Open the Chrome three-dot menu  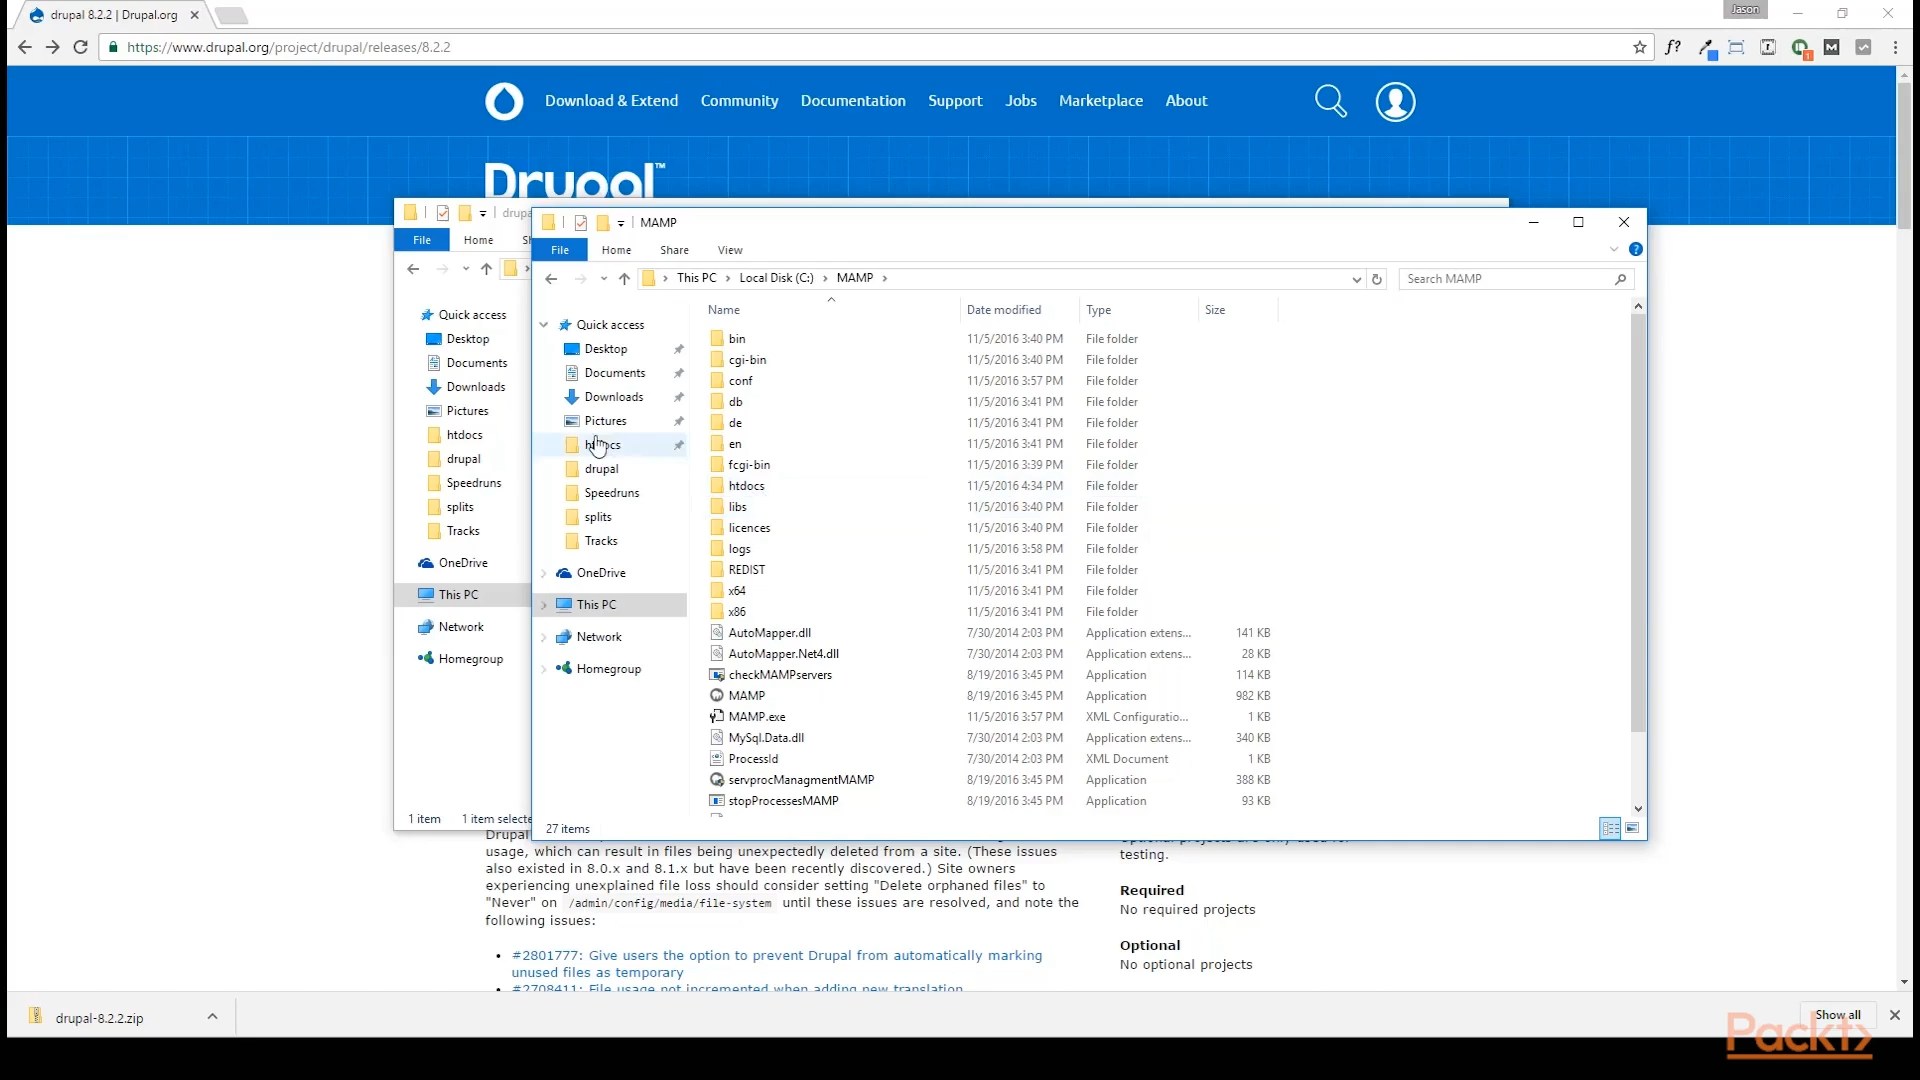[x=1895, y=47]
